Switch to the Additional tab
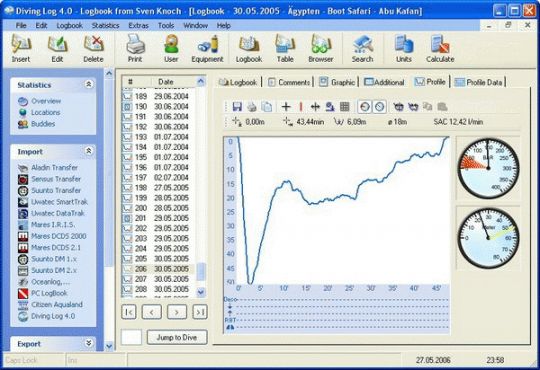 pos(384,82)
